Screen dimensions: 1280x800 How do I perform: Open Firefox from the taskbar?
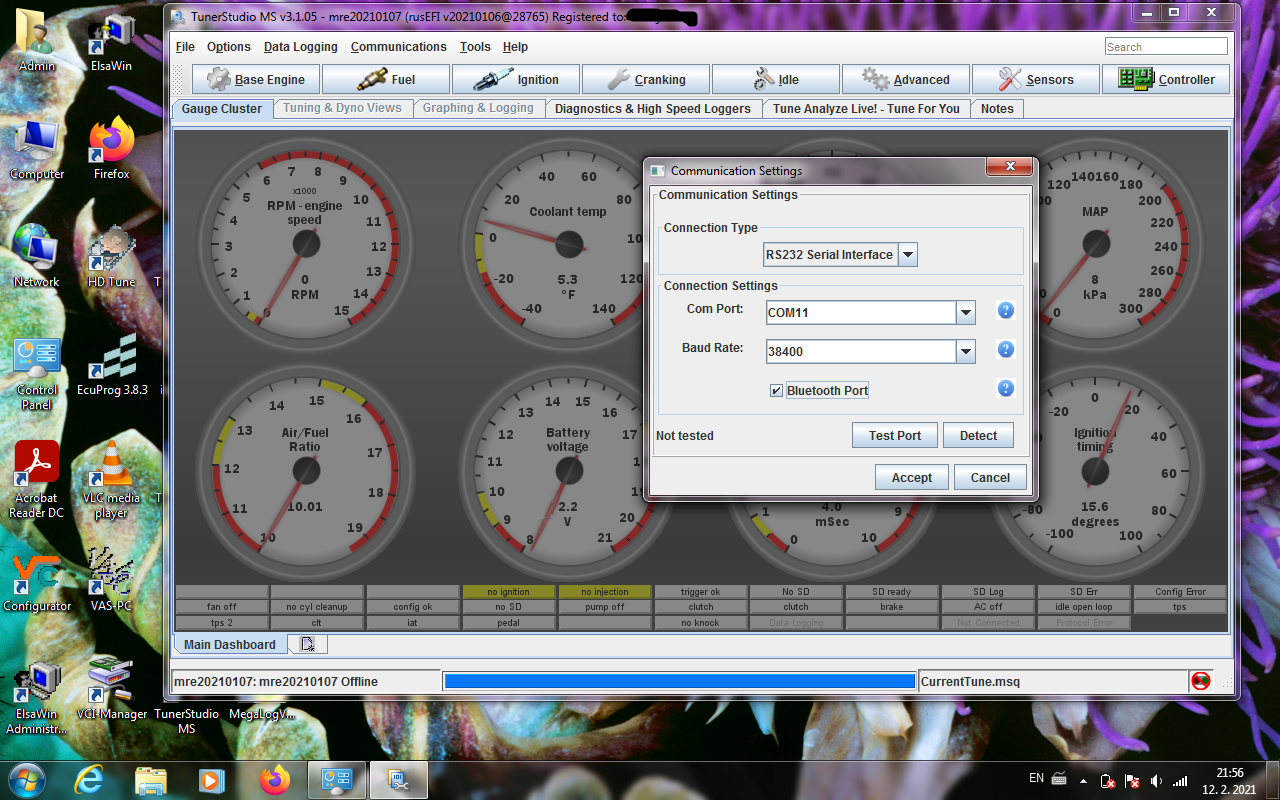click(273, 779)
